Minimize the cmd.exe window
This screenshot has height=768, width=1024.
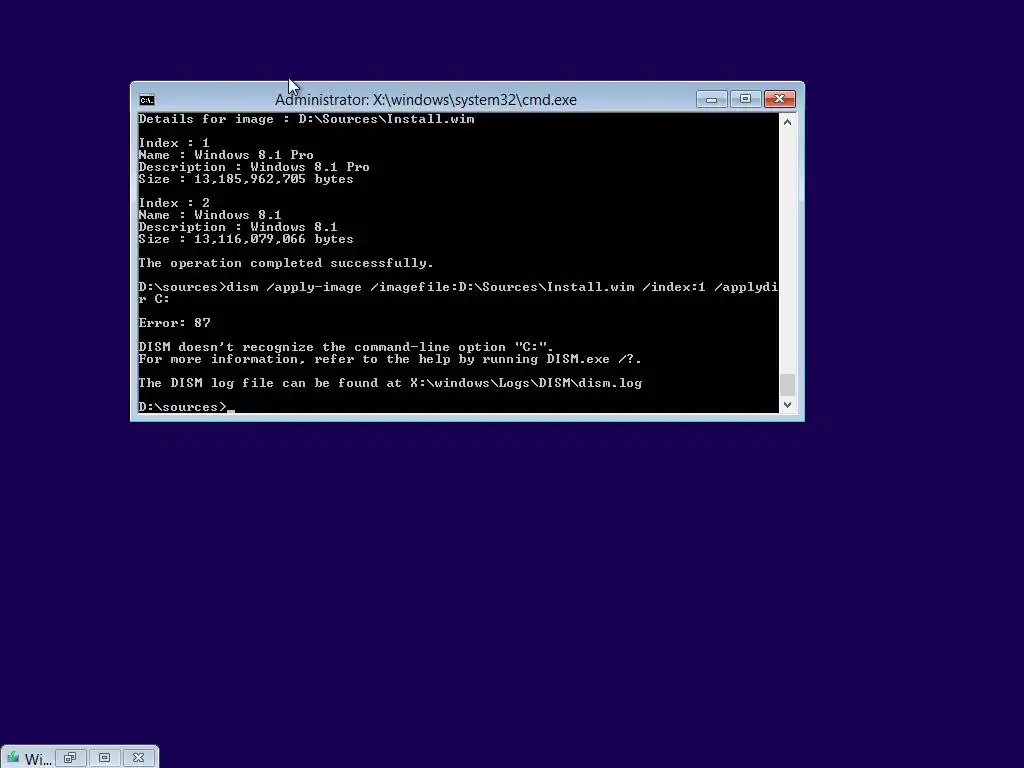coord(712,99)
